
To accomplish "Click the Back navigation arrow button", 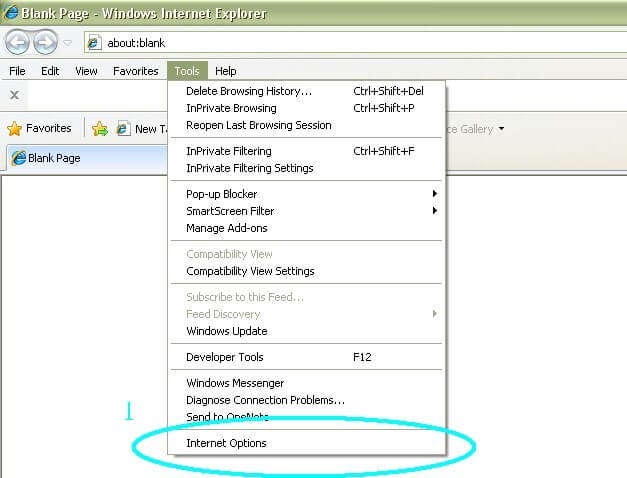I will click(17, 42).
